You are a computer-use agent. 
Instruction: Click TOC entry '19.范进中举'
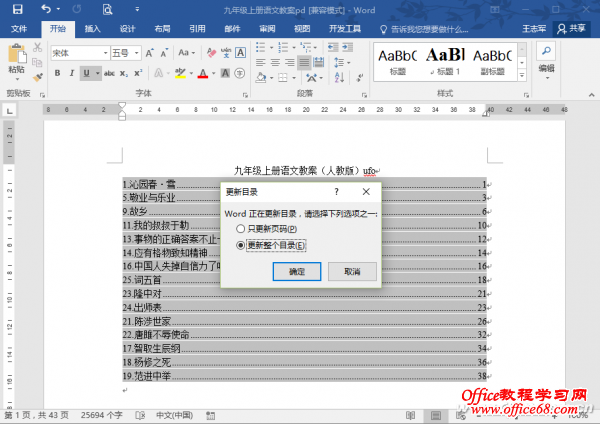304,376
